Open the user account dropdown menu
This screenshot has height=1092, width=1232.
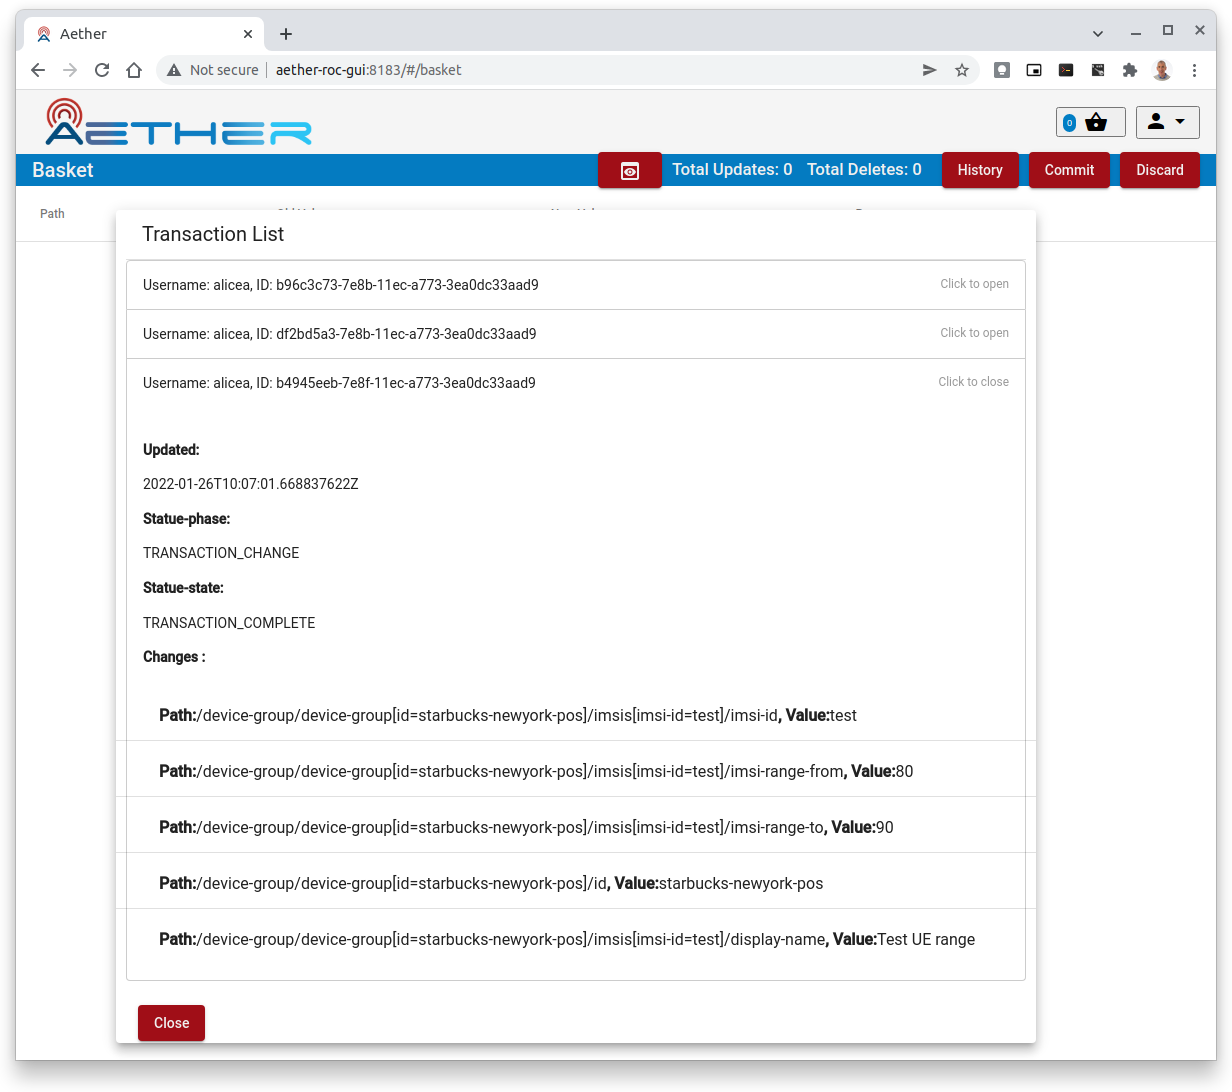point(1167,122)
